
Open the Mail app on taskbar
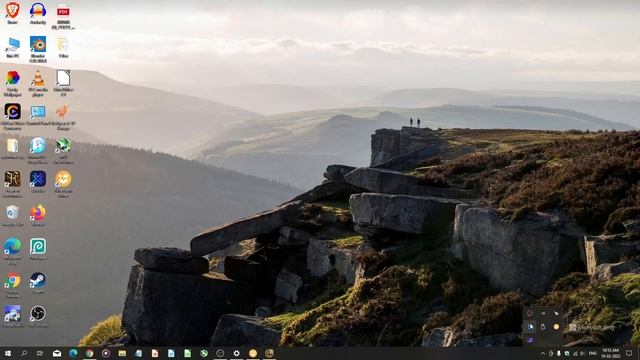pos(57,353)
